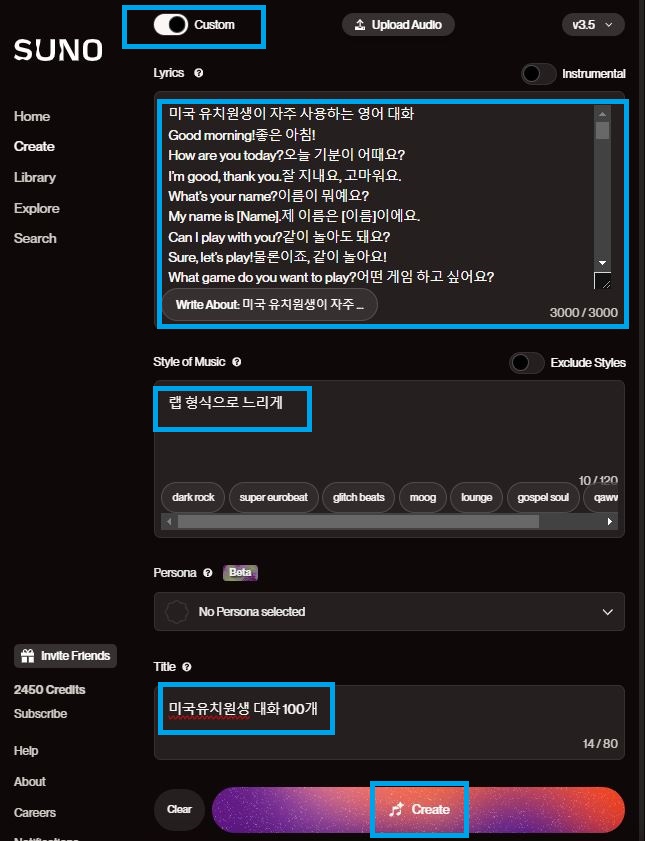Click the Title help question-mark icon
645x841 pixels.
187,667
